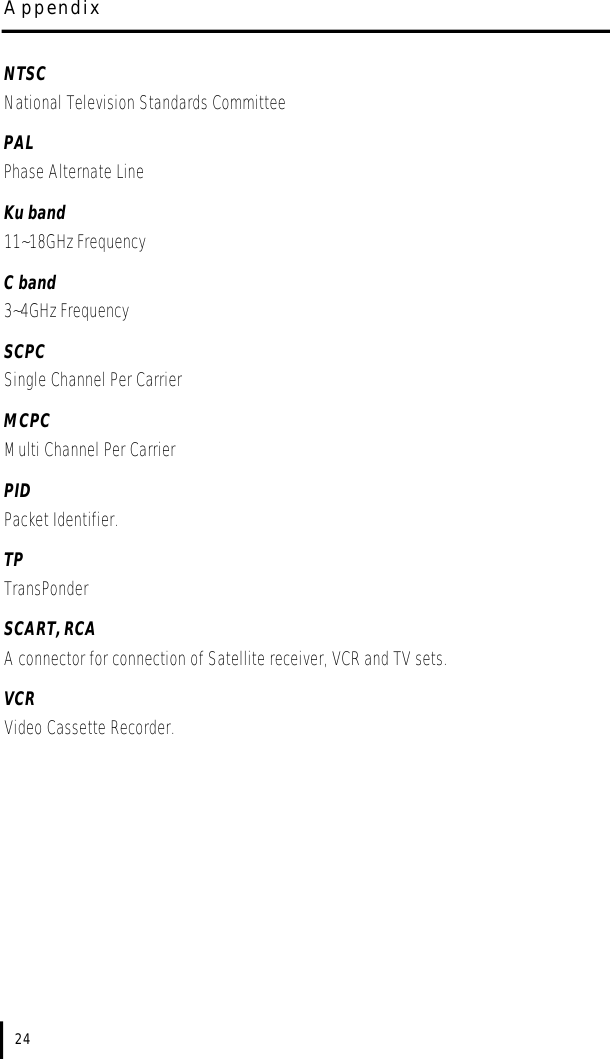Select the C band heading
This screenshot has width=610, height=1059.
(30, 283)
